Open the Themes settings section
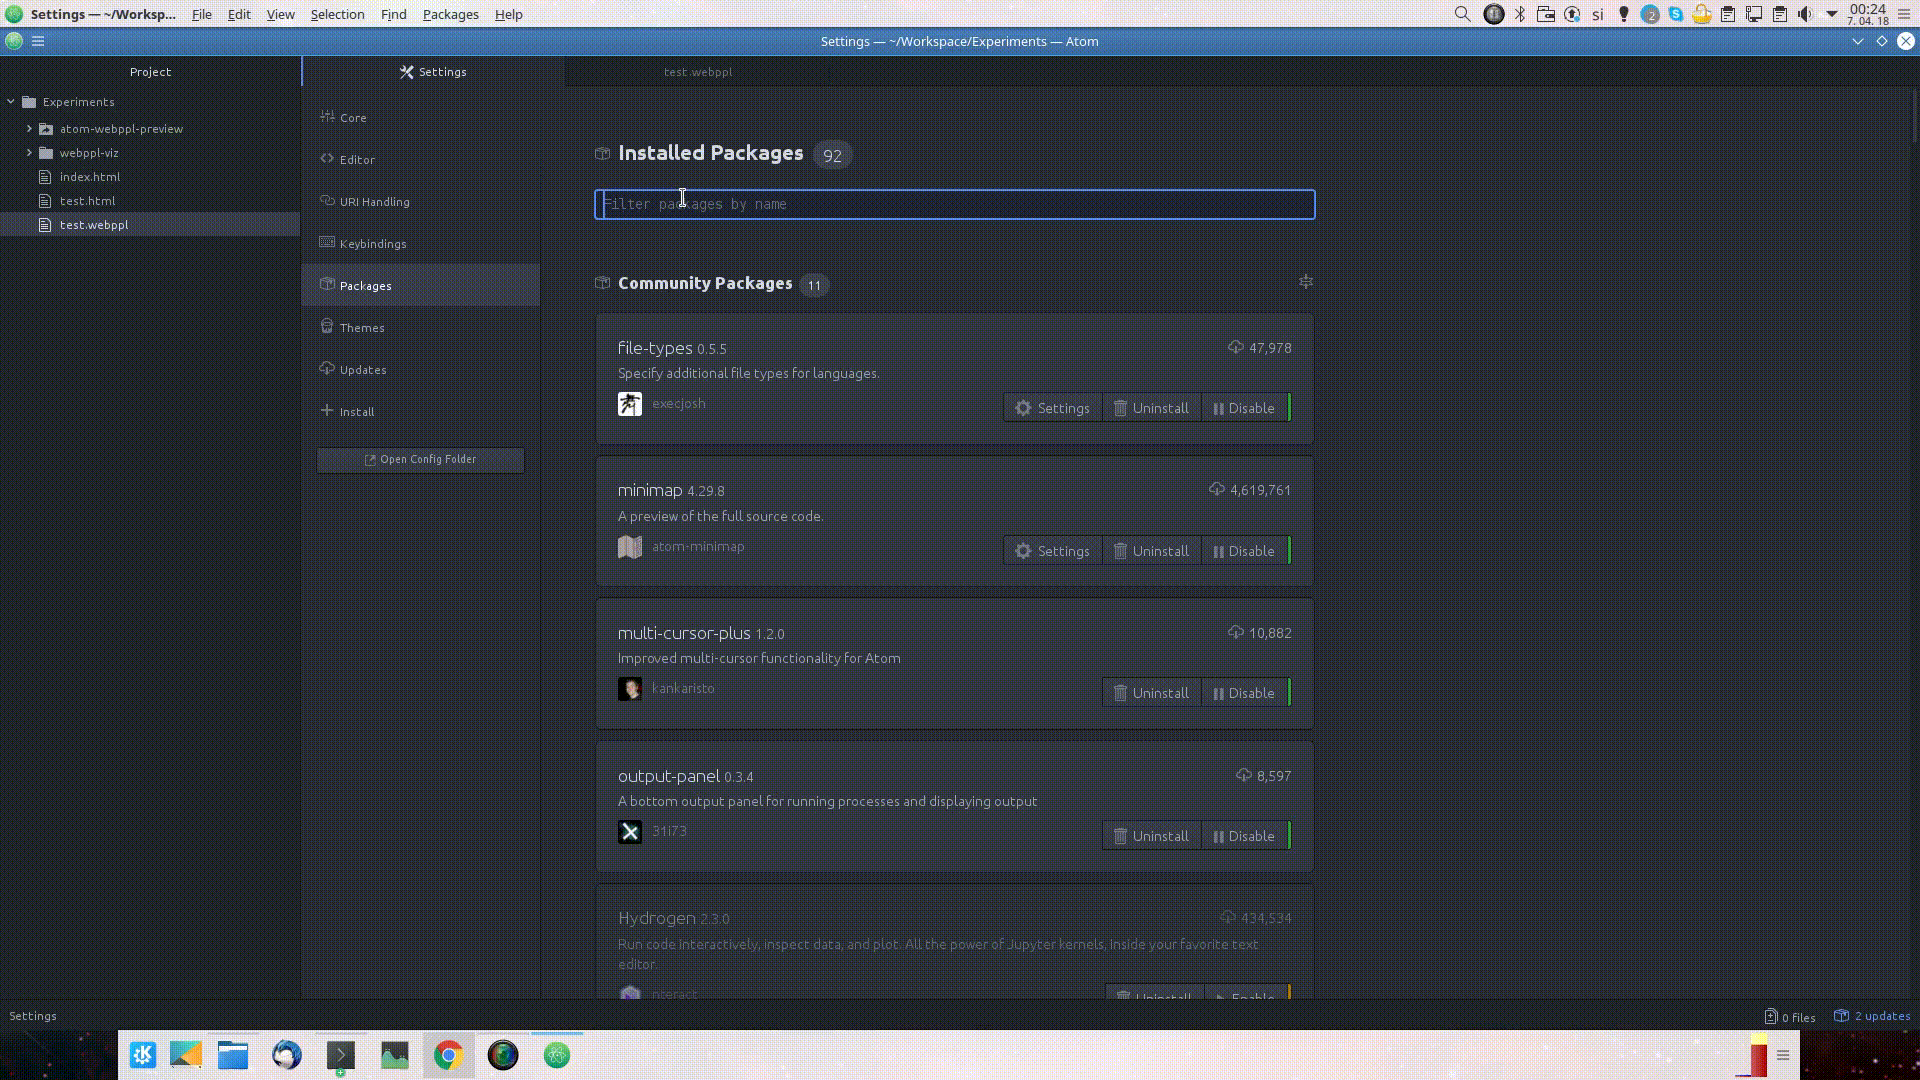 coord(361,328)
